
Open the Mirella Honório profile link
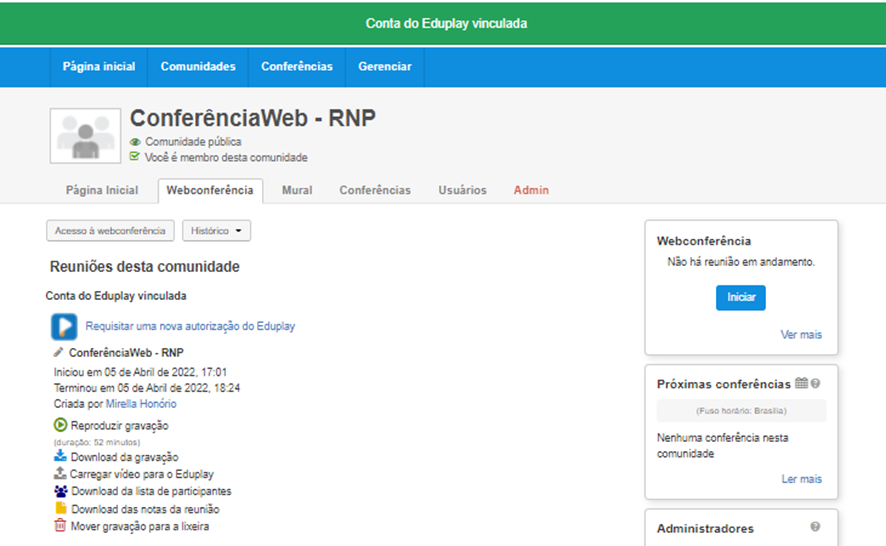(141, 404)
